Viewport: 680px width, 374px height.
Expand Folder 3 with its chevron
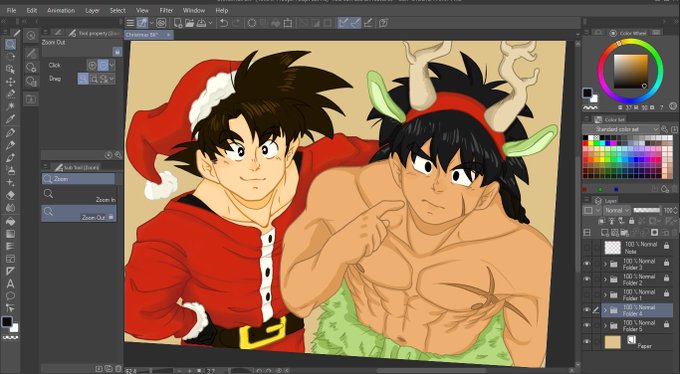coord(605,264)
